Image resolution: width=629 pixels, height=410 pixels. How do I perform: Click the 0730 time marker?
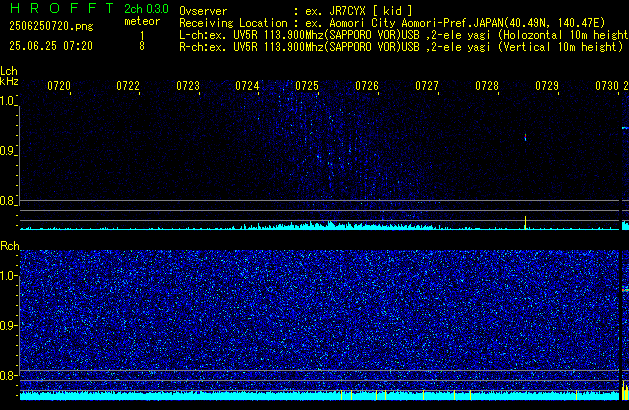pyautogui.click(x=607, y=86)
